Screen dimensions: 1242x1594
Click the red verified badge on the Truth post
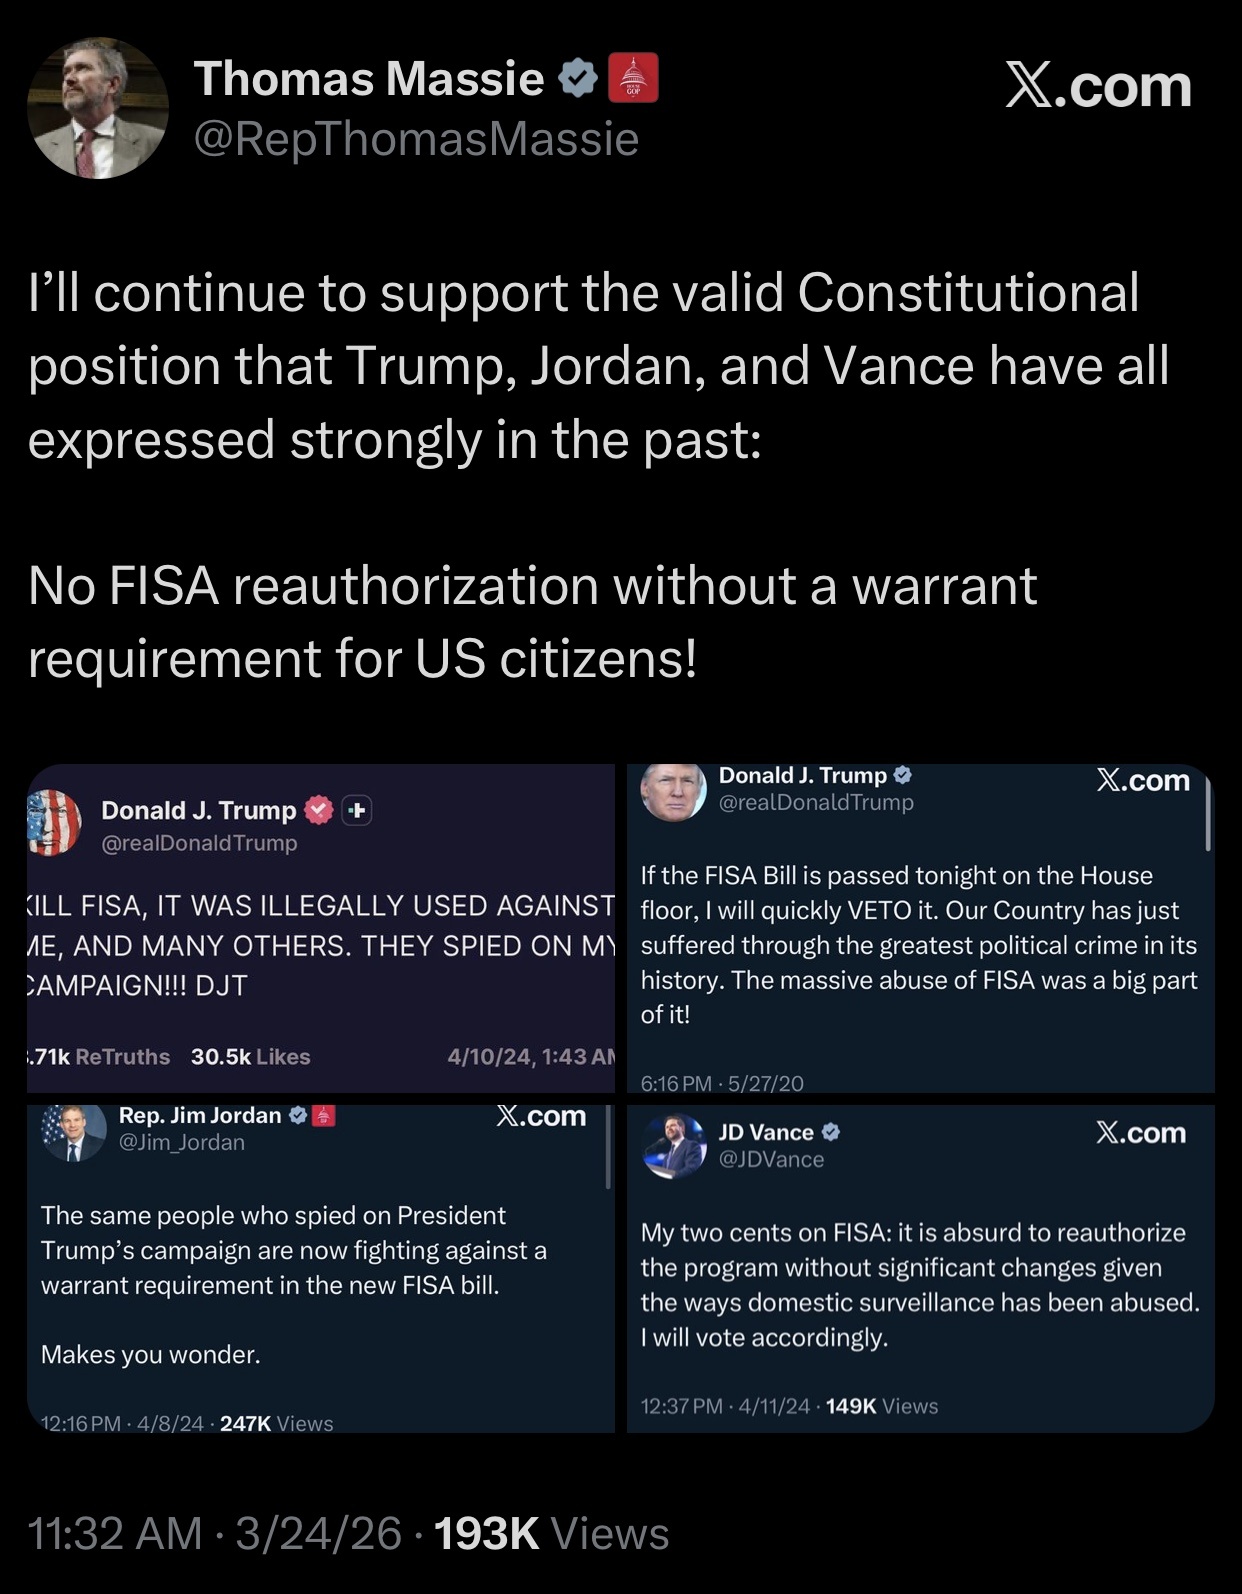[x=318, y=810]
